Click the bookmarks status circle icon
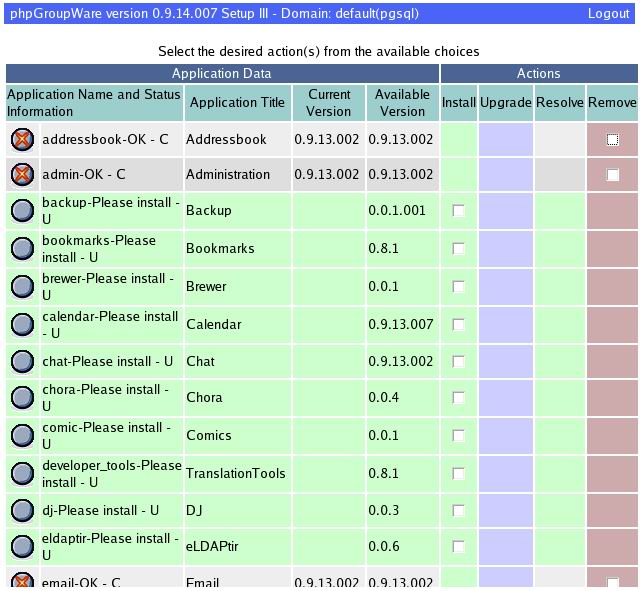641x591 pixels. click(x=22, y=249)
